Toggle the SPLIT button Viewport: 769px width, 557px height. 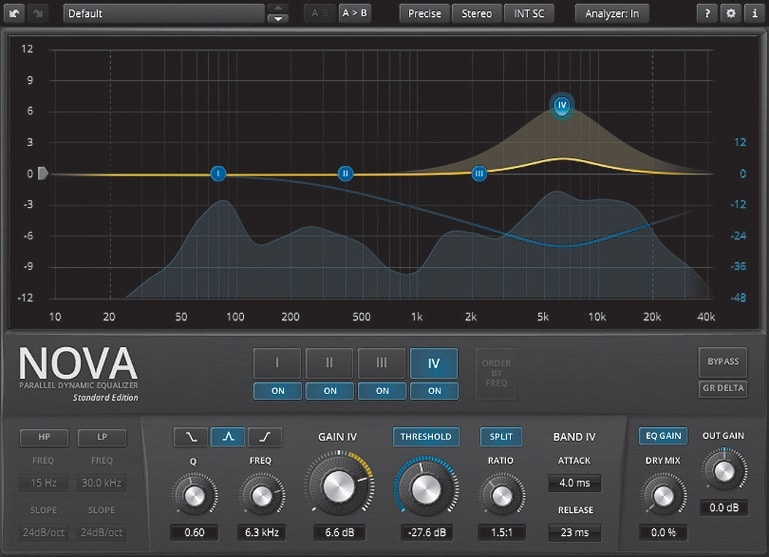click(x=501, y=437)
